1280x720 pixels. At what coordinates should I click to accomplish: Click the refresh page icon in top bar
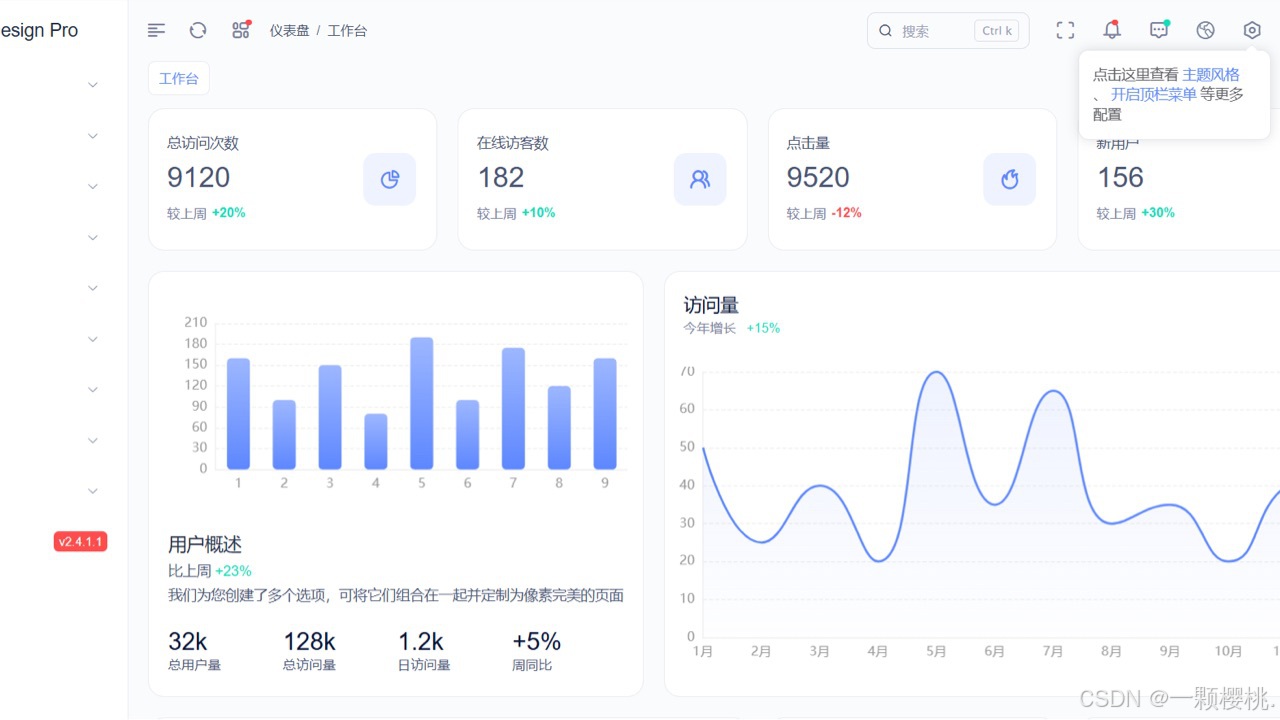click(x=198, y=30)
